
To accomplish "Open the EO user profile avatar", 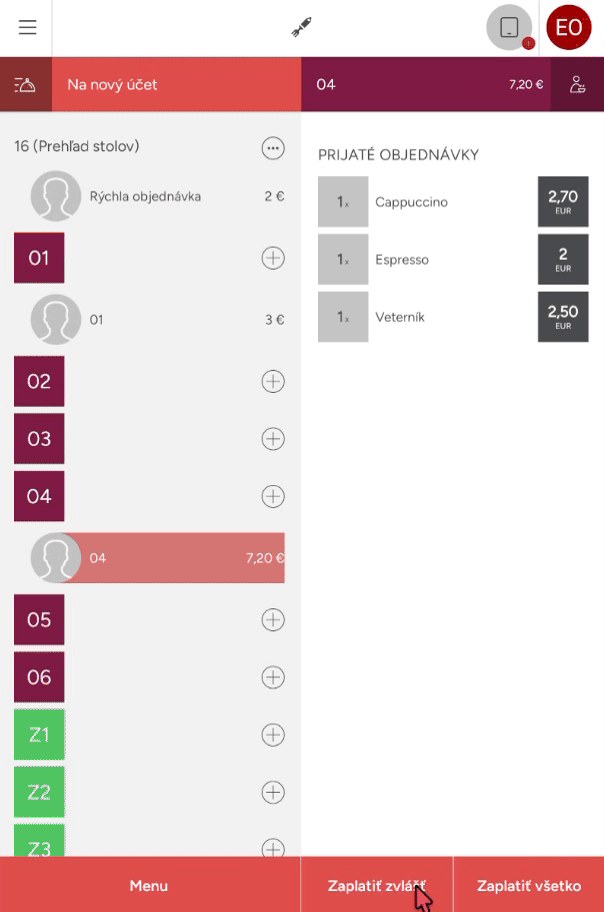I will (569, 28).
